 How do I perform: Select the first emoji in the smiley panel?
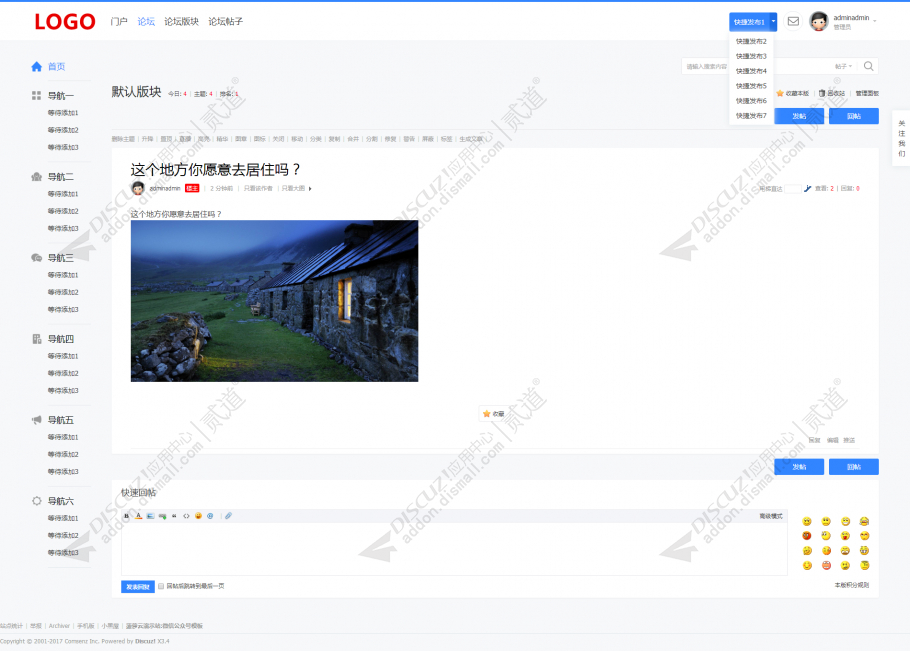point(807,522)
